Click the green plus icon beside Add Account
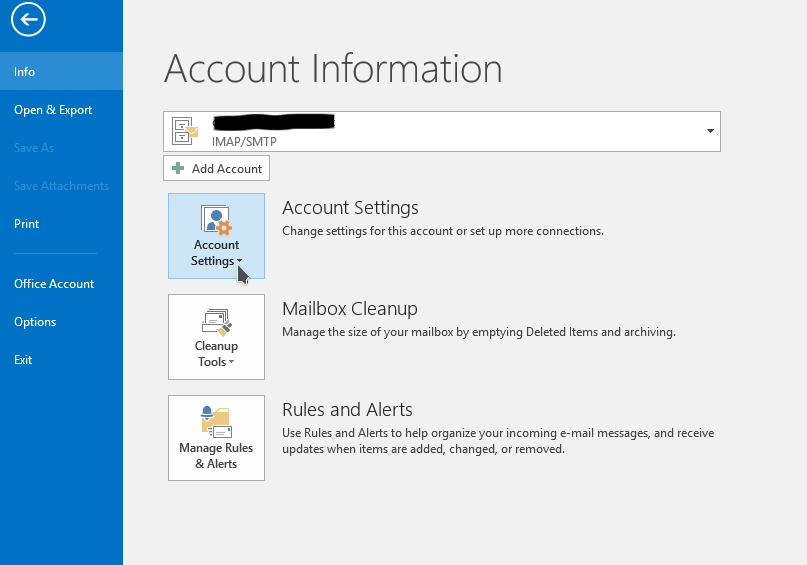The height and width of the screenshot is (565, 807). pos(178,169)
